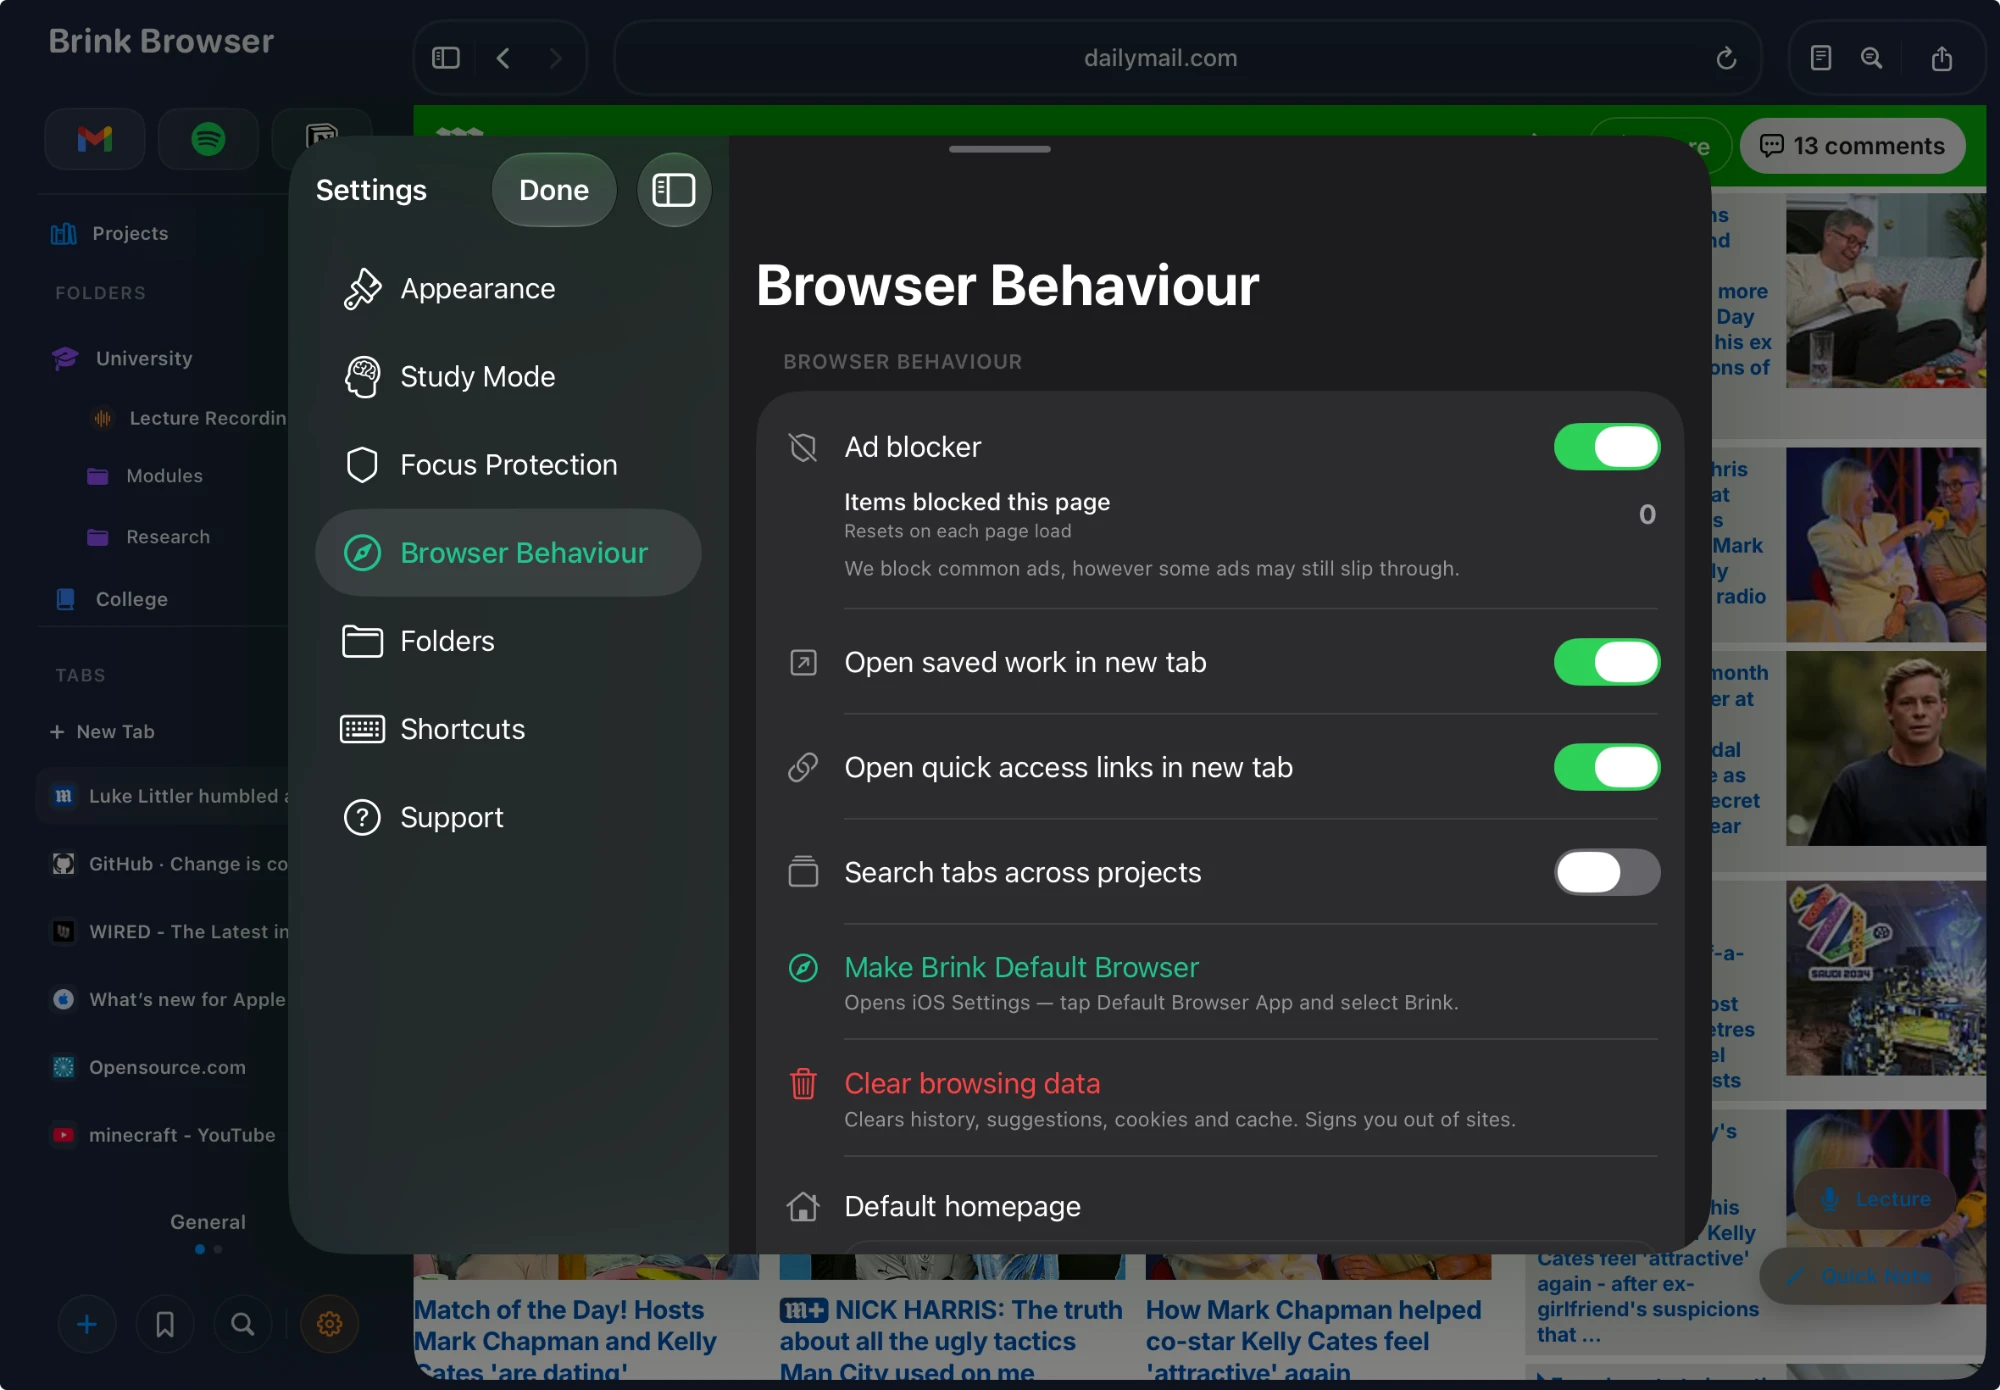The image size is (2000, 1390).
Task: Go back with the left arrow
Action: 503,58
